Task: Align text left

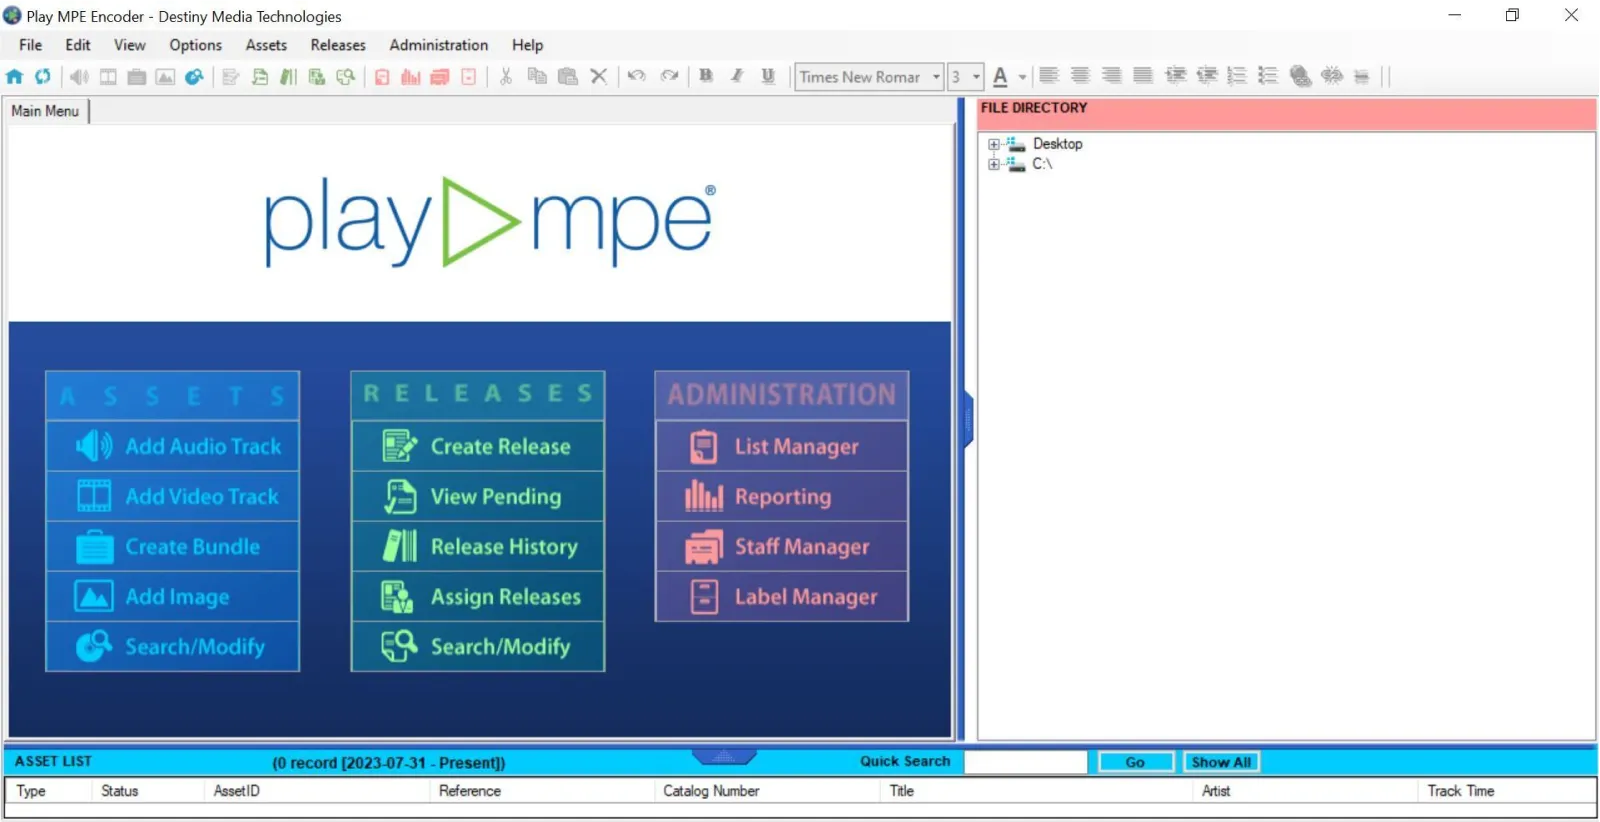Action: pyautogui.click(x=1049, y=76)
